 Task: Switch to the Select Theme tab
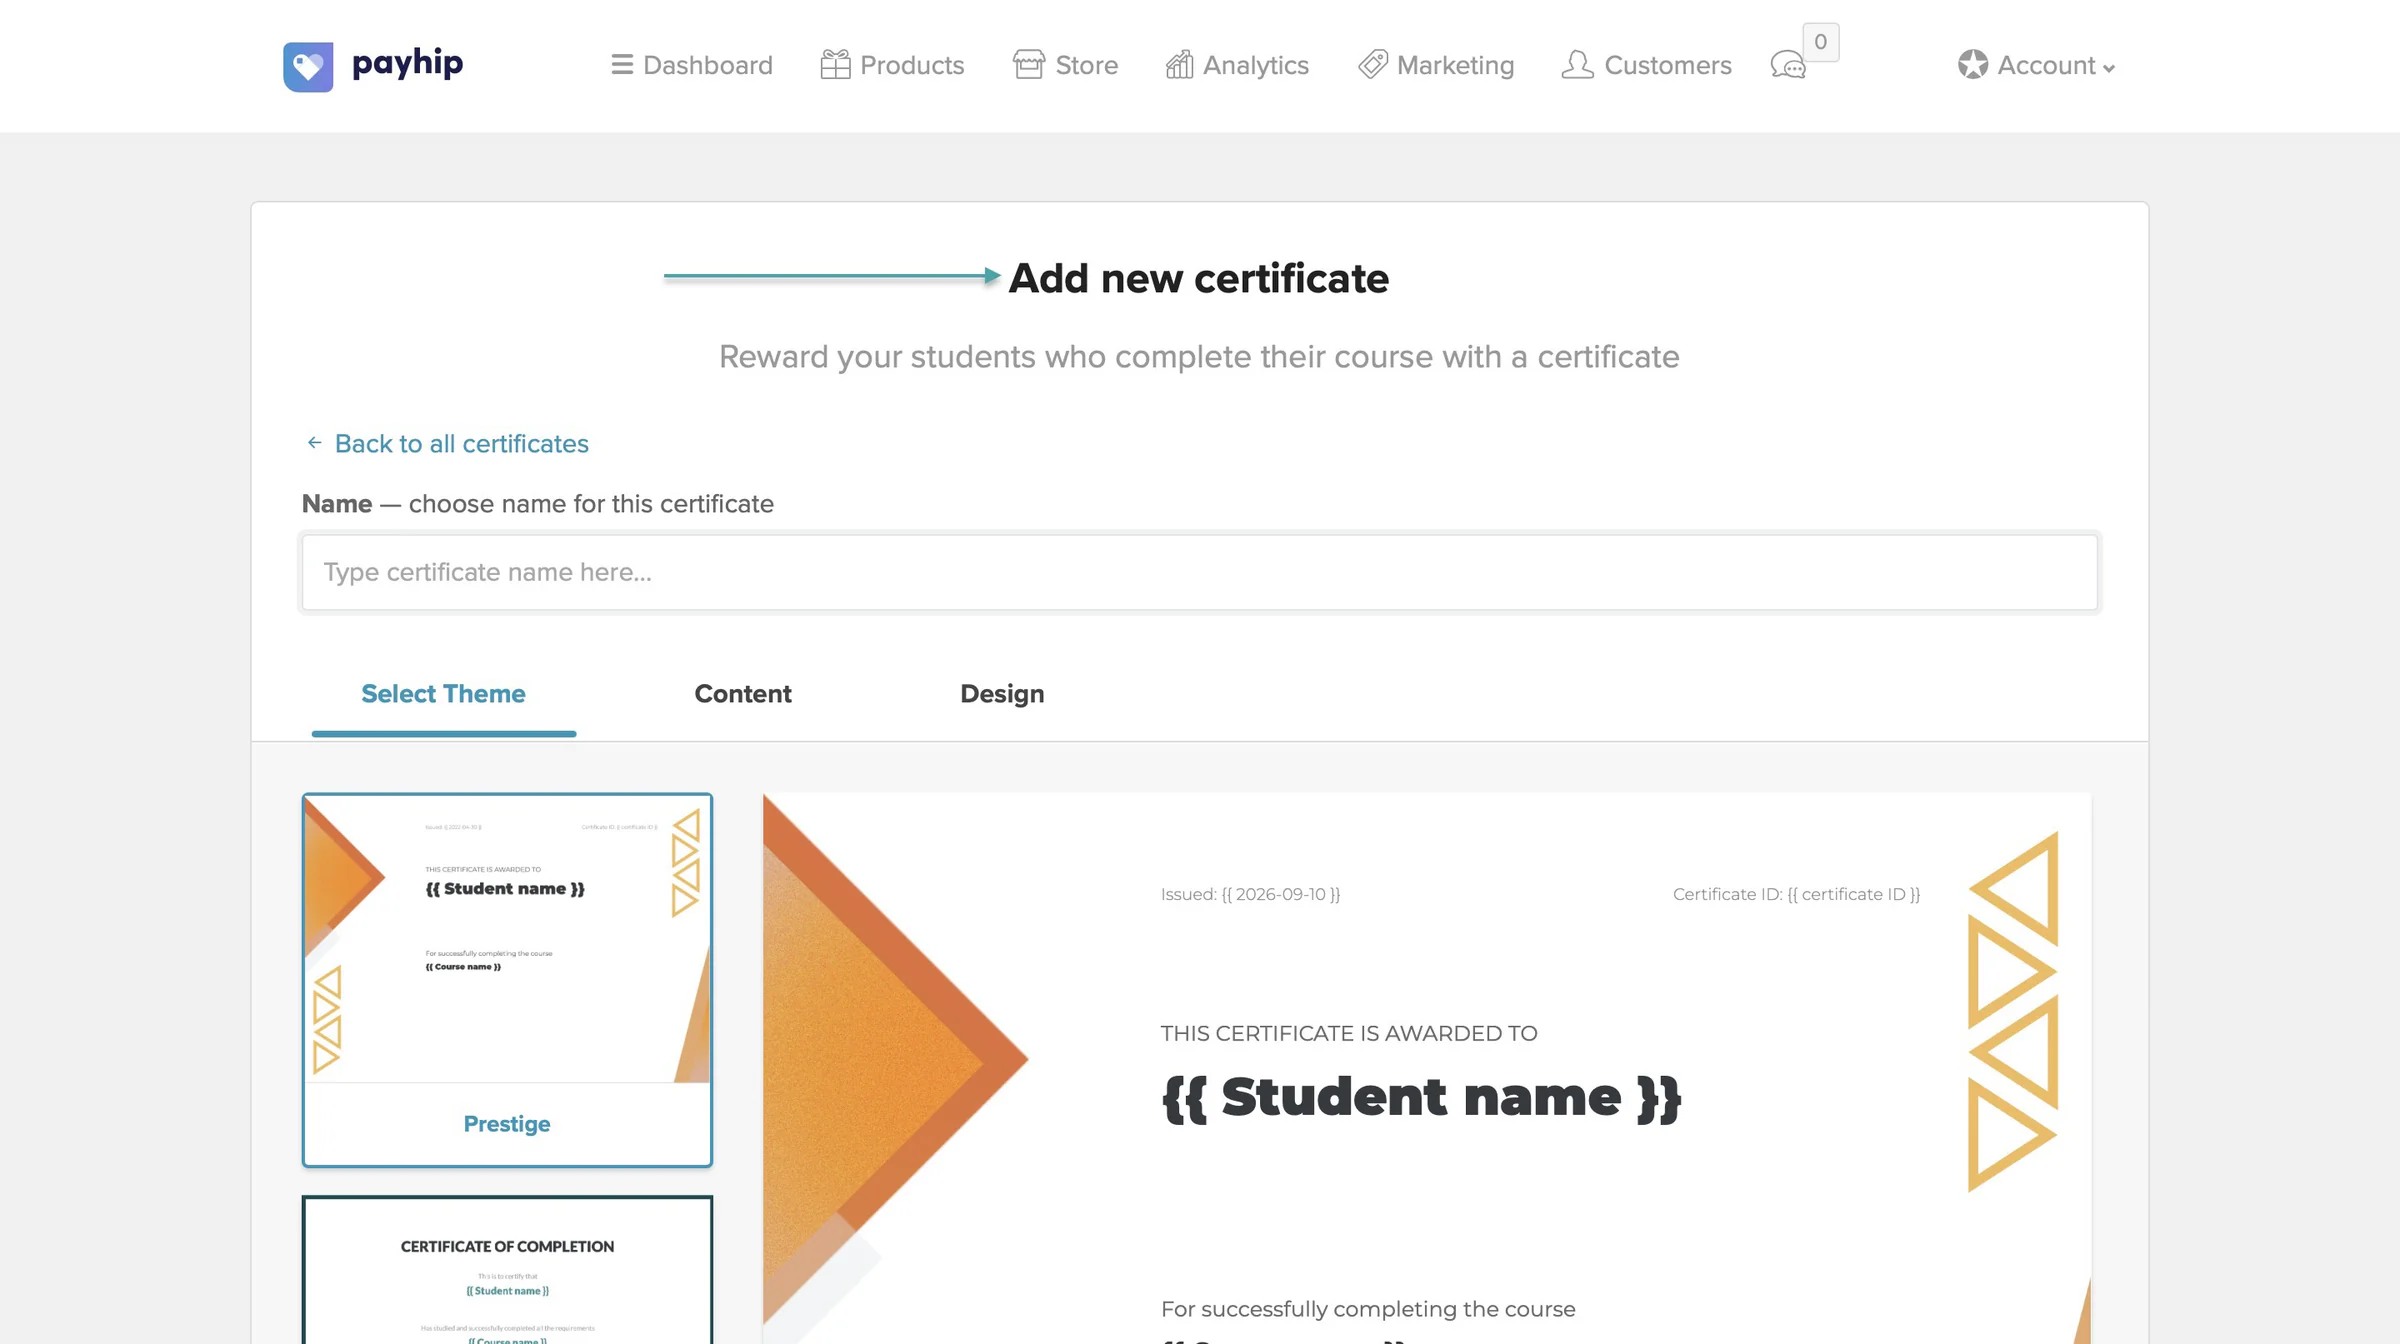pyautogui.click(x=443, y=694)
